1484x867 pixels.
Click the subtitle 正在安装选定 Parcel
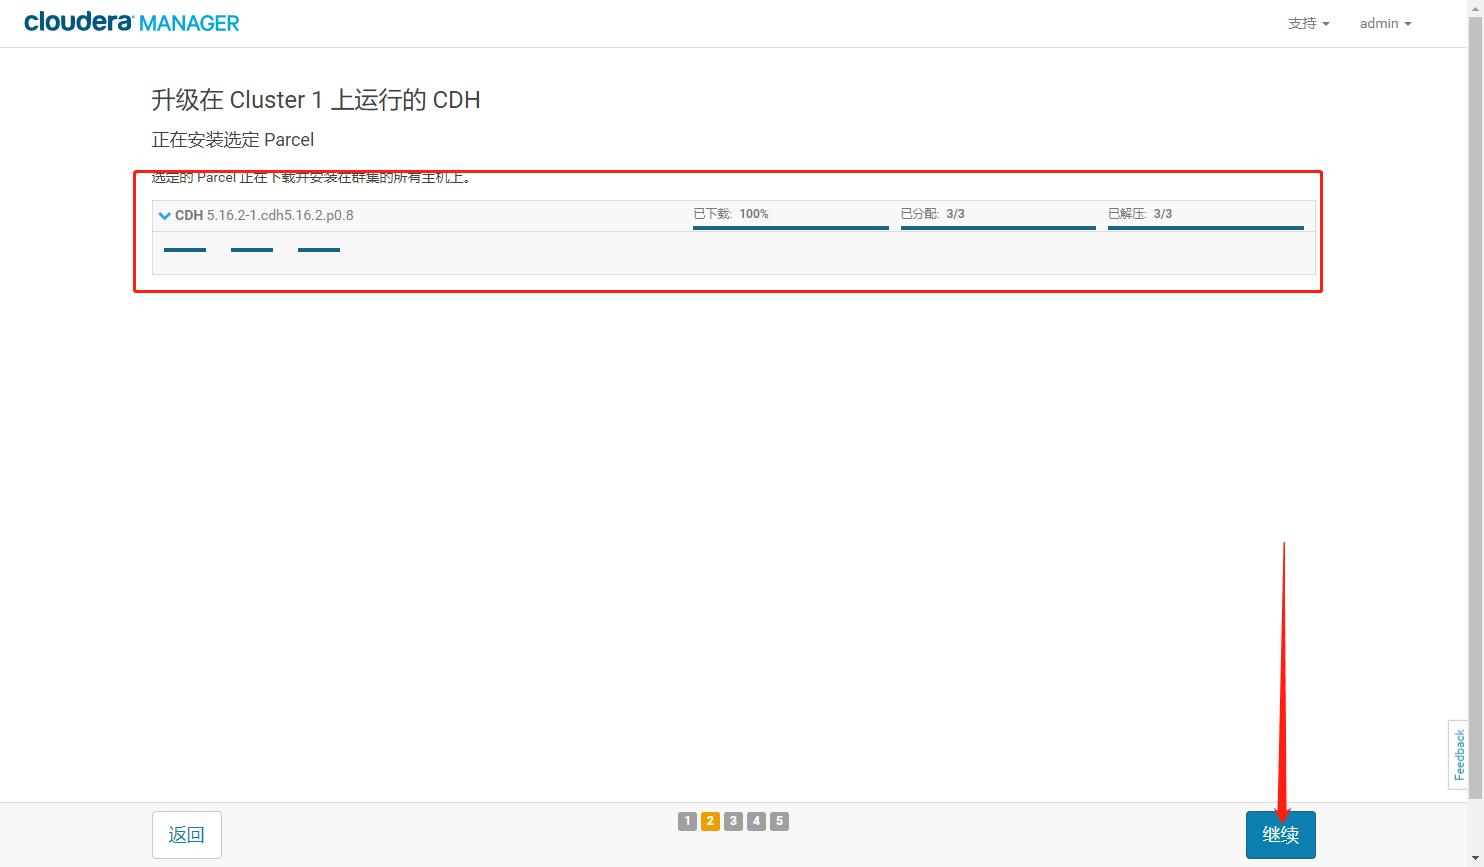pyautogui.click(x=233, y=140)
